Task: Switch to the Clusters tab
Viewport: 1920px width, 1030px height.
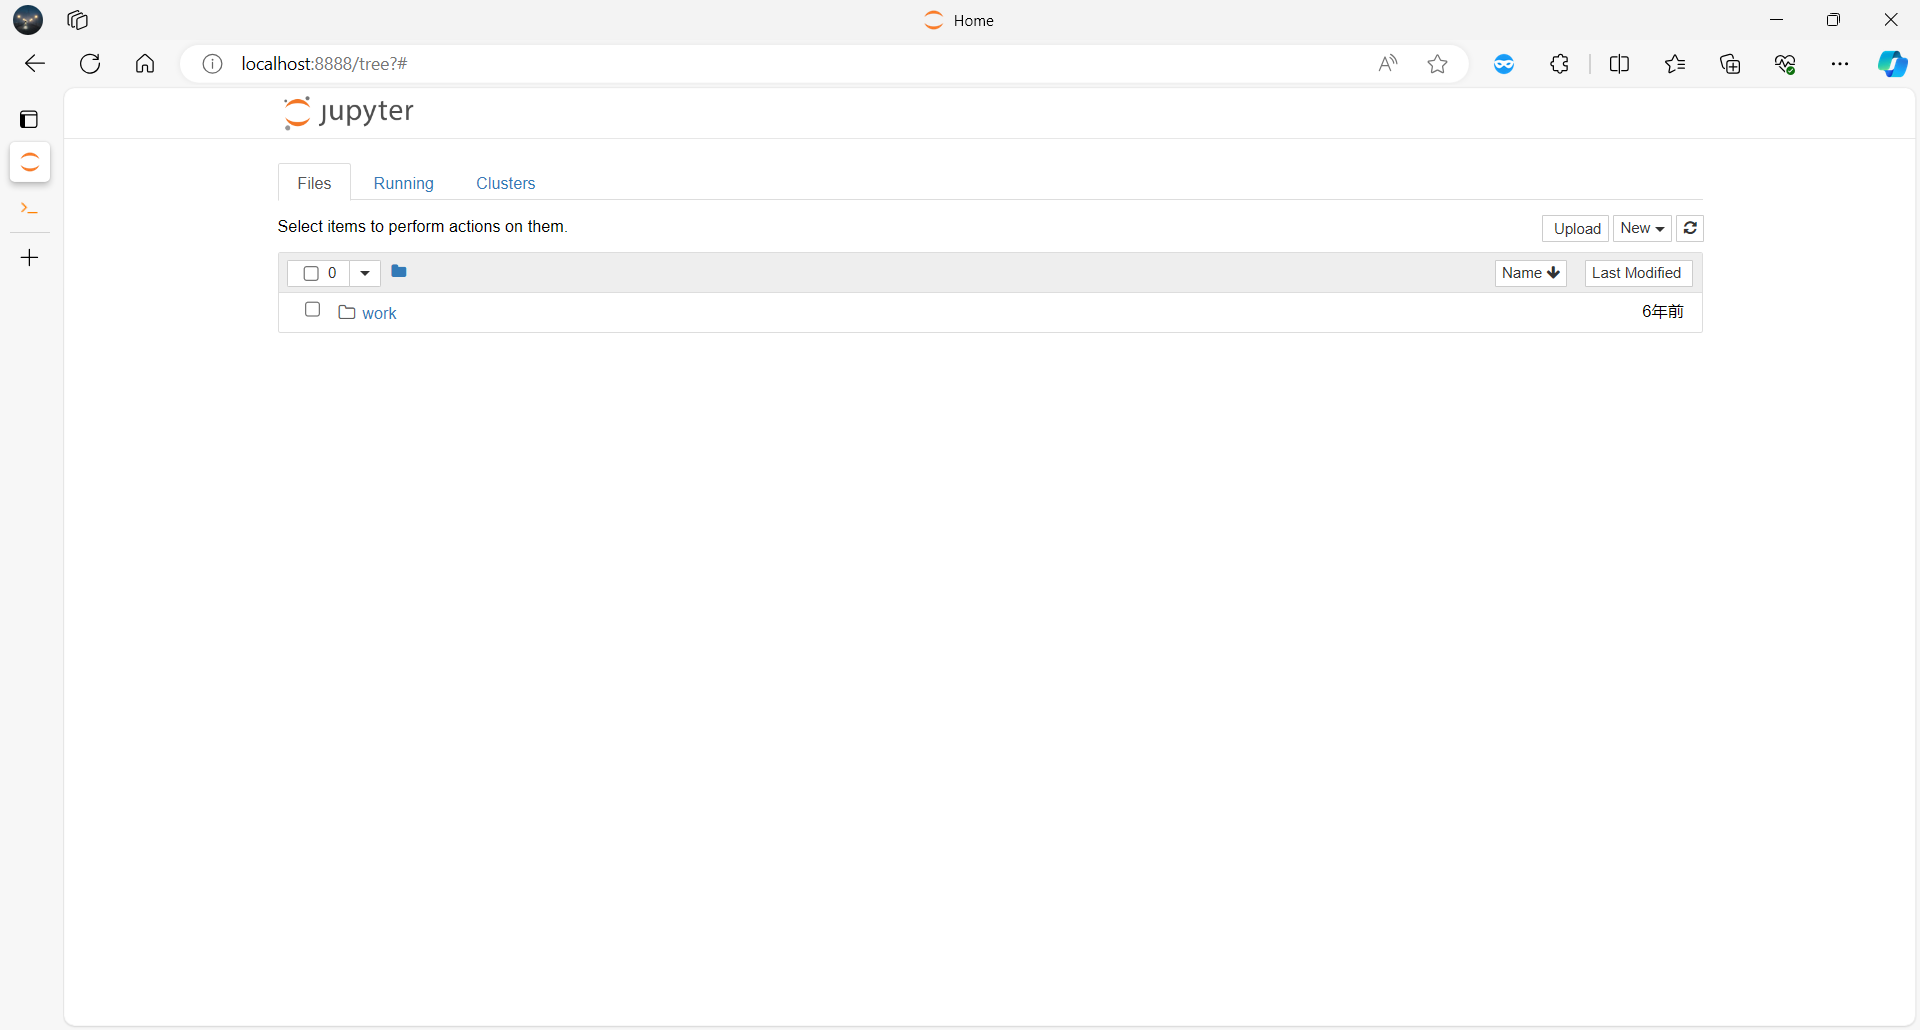Action: click(505, 183)
